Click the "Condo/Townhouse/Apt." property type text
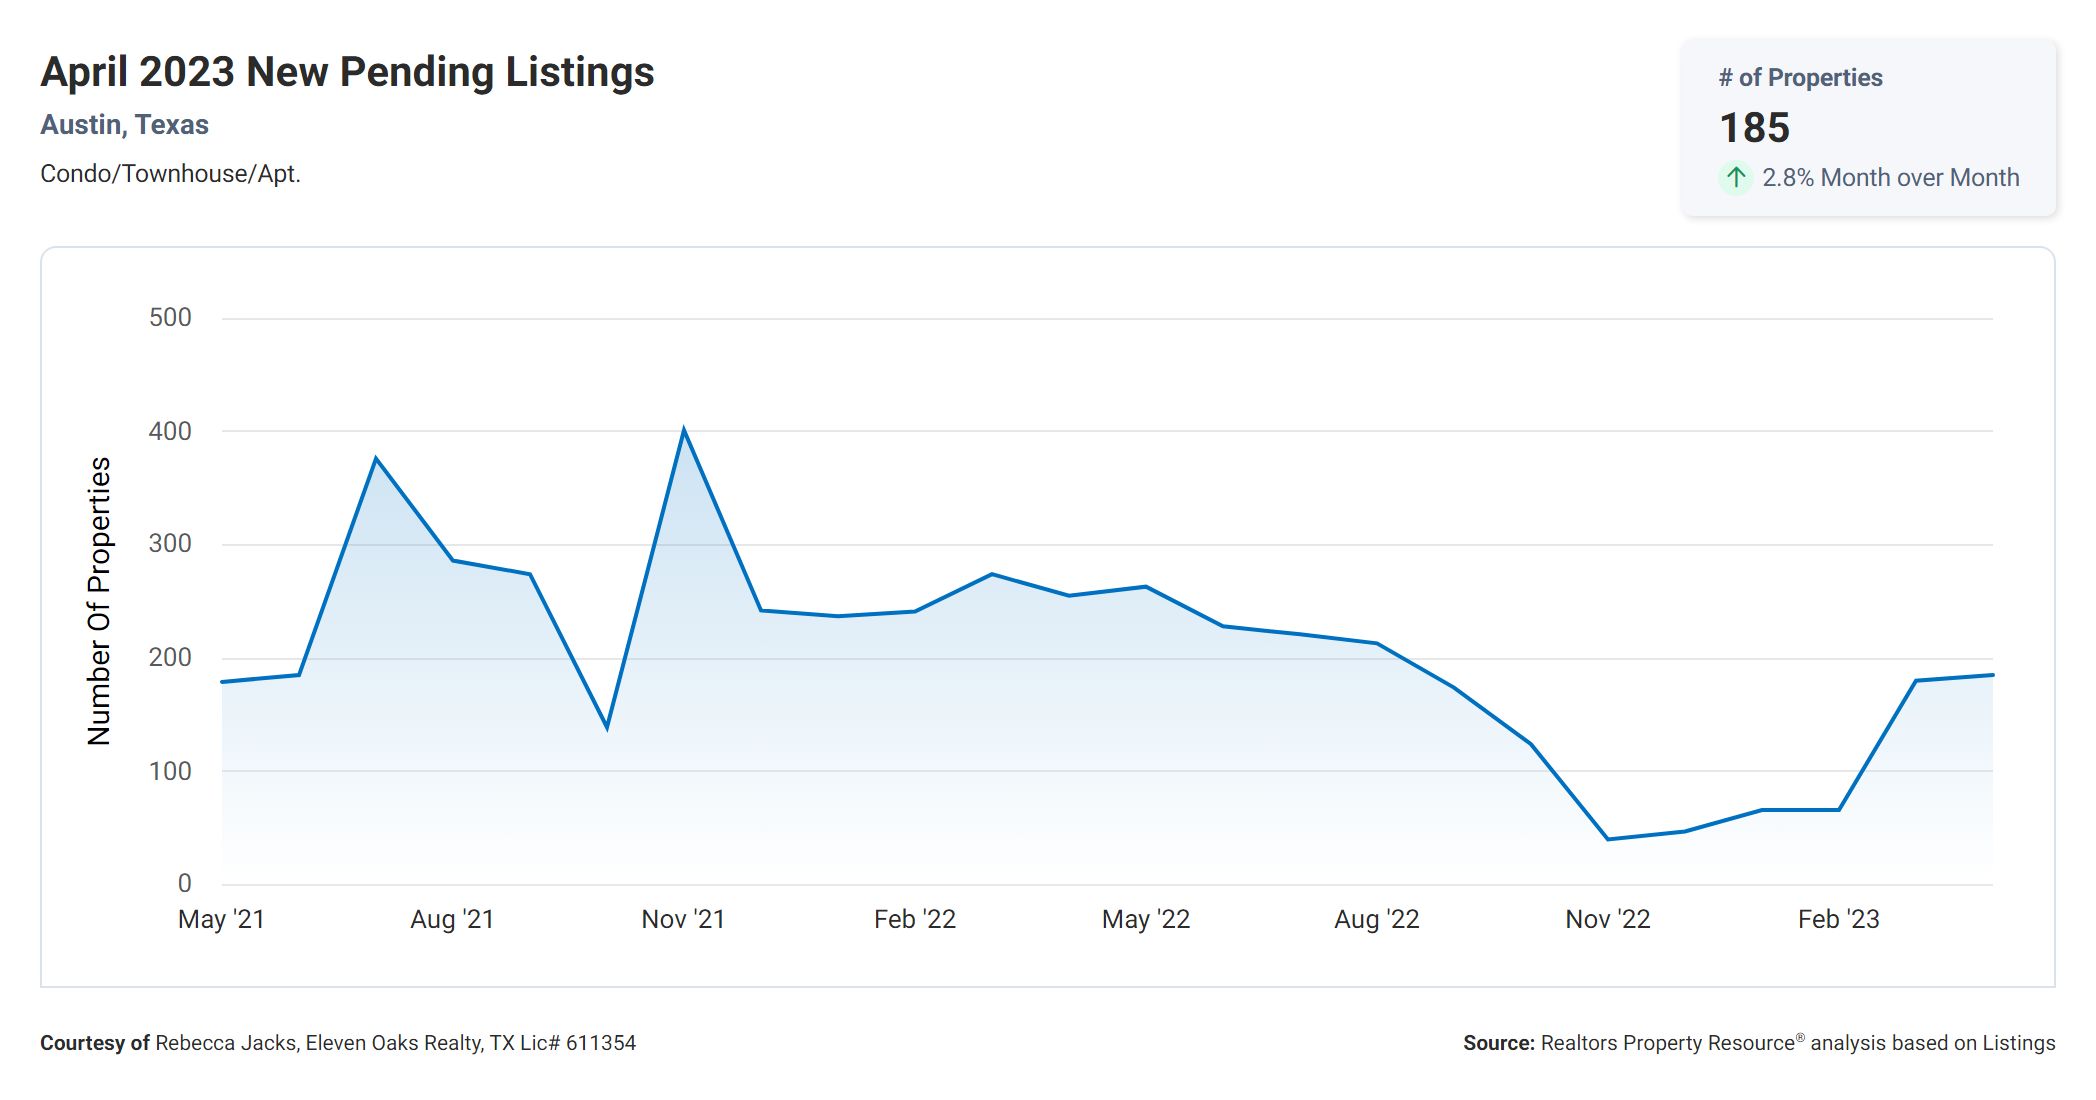 pyautogui.click(x=170, y=174)
